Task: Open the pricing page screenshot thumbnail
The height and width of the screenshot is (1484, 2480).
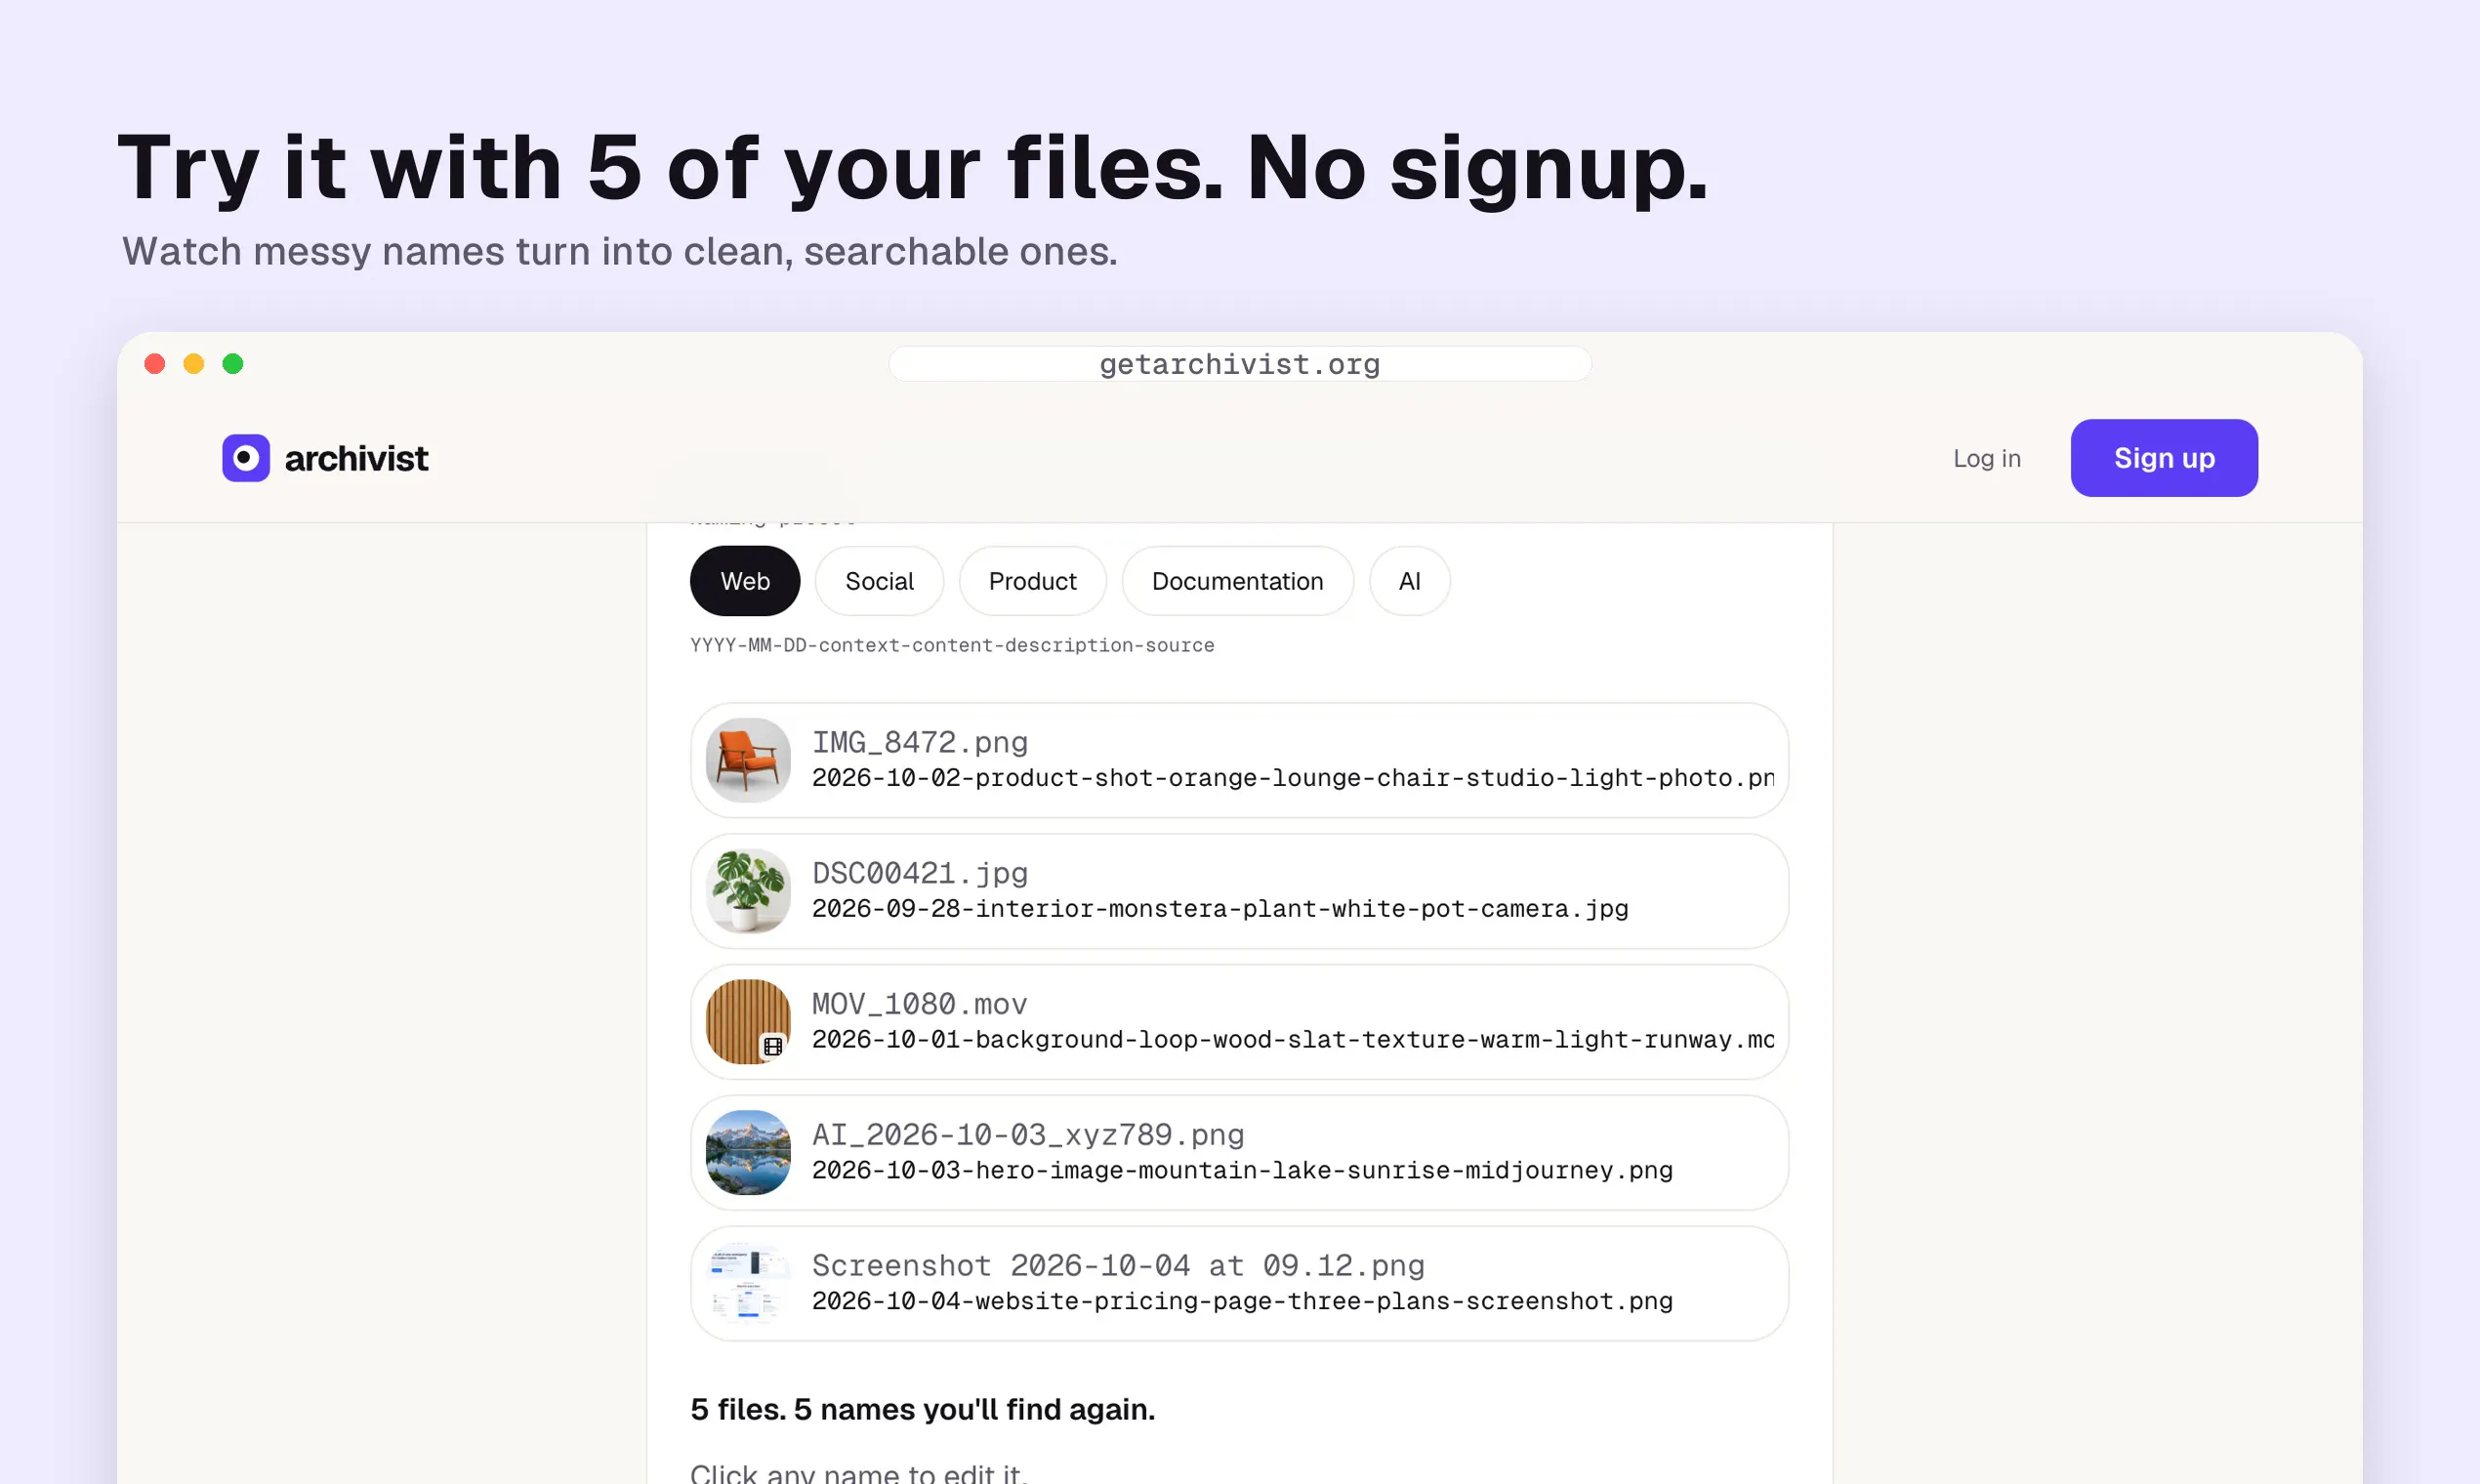Action: pos(748,1284)
